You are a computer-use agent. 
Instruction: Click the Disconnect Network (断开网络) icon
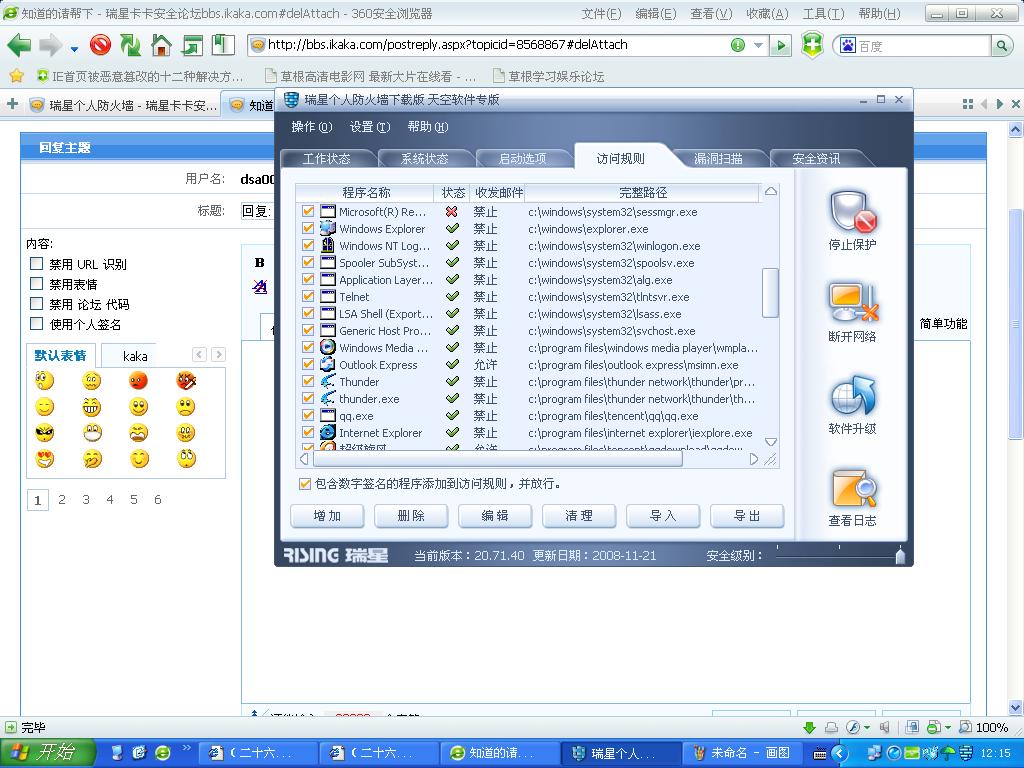[x=852, y=302]
